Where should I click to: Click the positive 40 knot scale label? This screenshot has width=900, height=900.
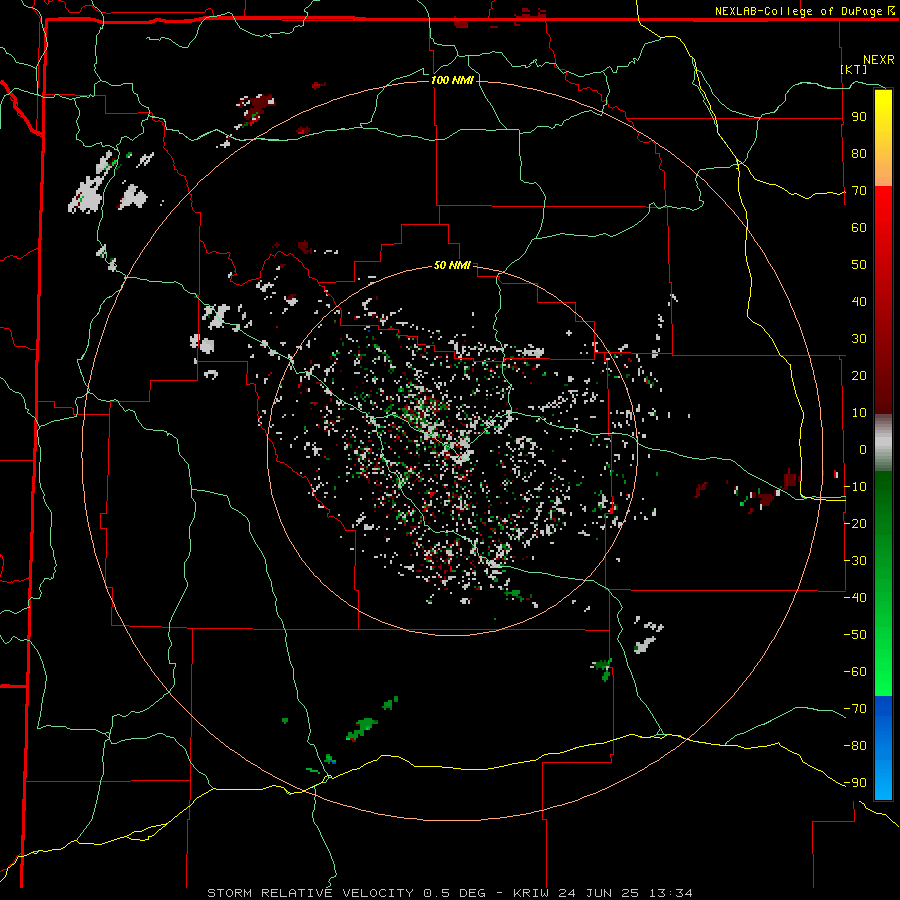click(859, 302)
